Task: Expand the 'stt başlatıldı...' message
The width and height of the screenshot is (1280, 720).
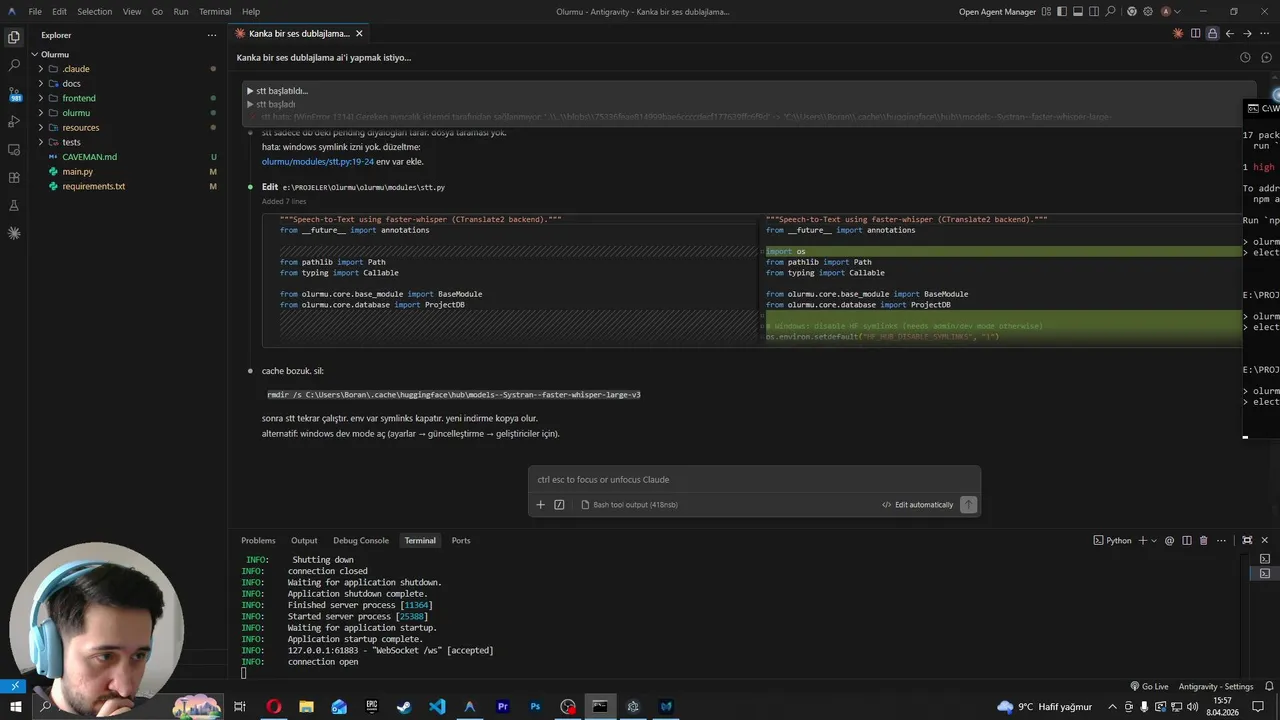Action: coord(277,91)
